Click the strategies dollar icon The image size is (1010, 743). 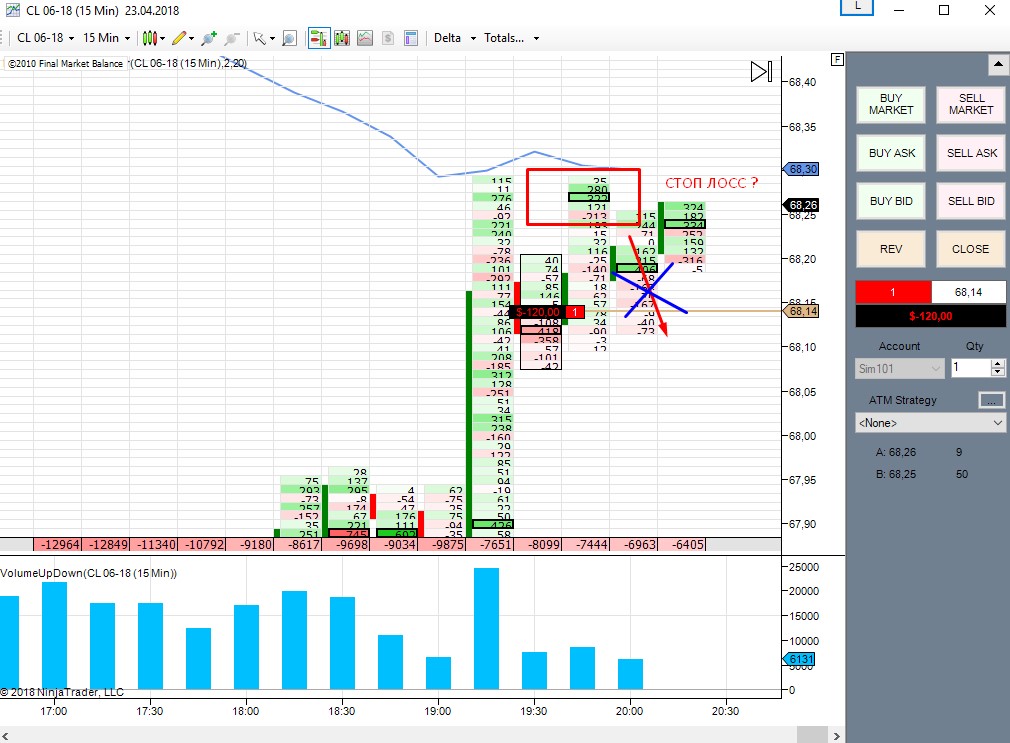(388, 39)
